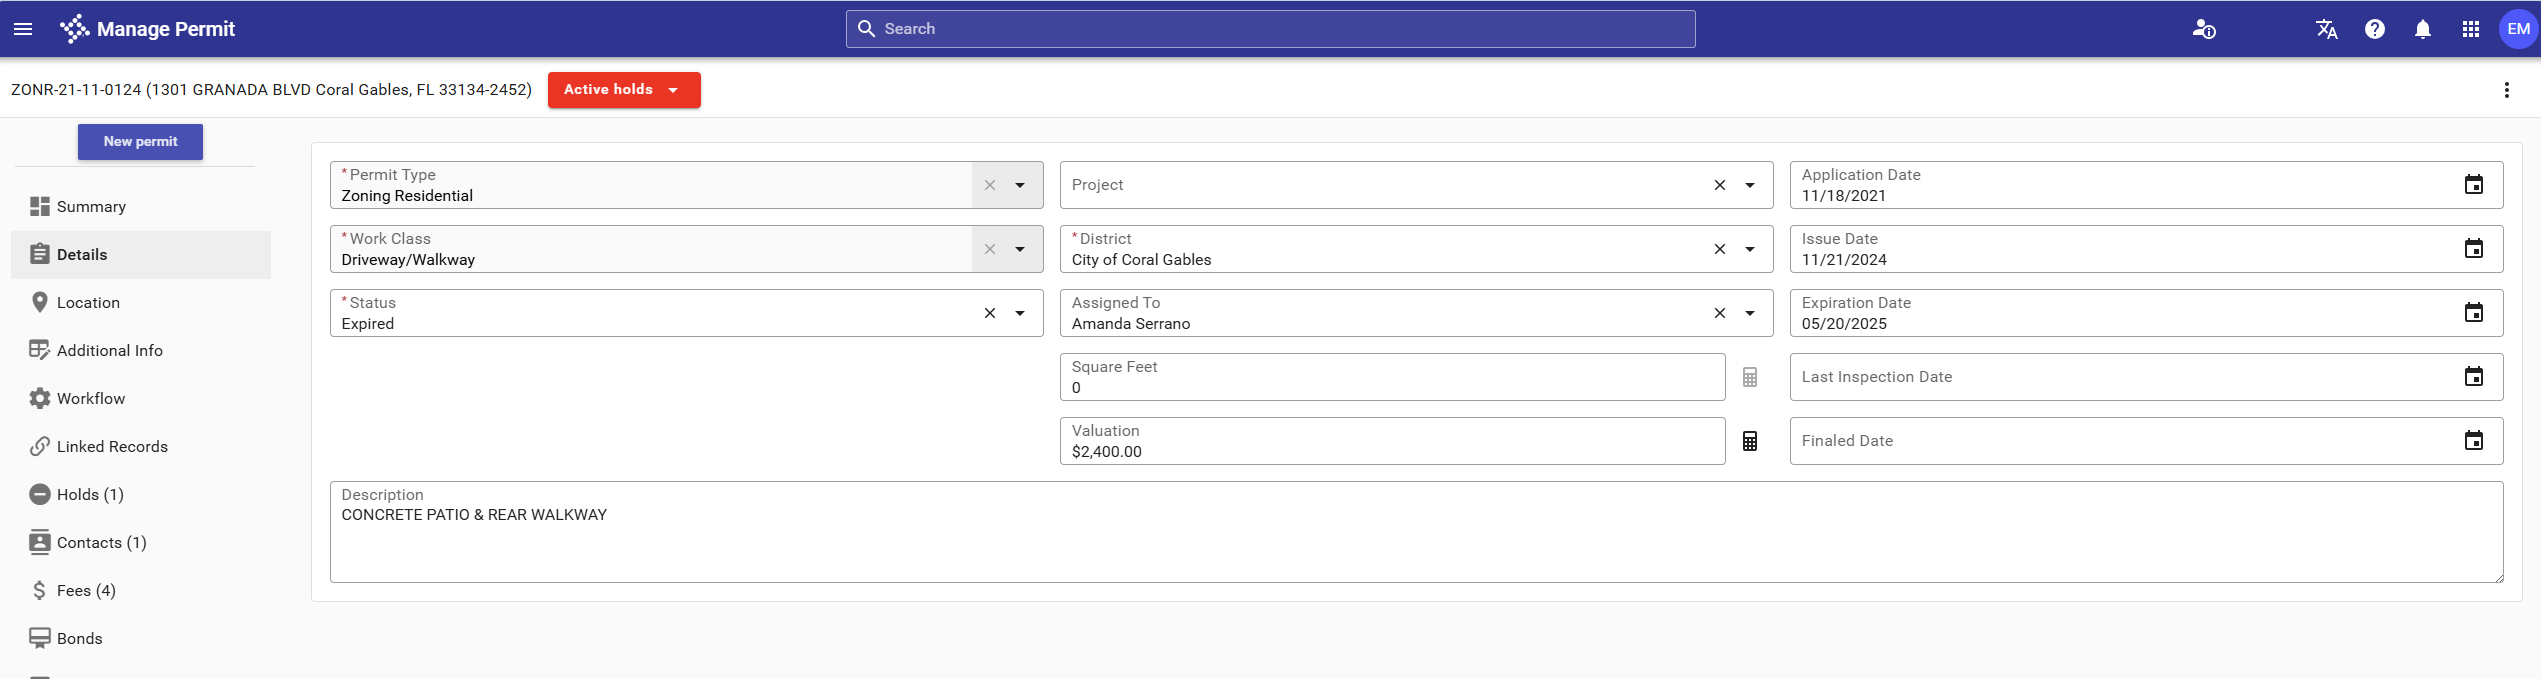This screenshot has width=2541, height=679.
Task: Open the Active holds dropdown button
Action: 623,90
